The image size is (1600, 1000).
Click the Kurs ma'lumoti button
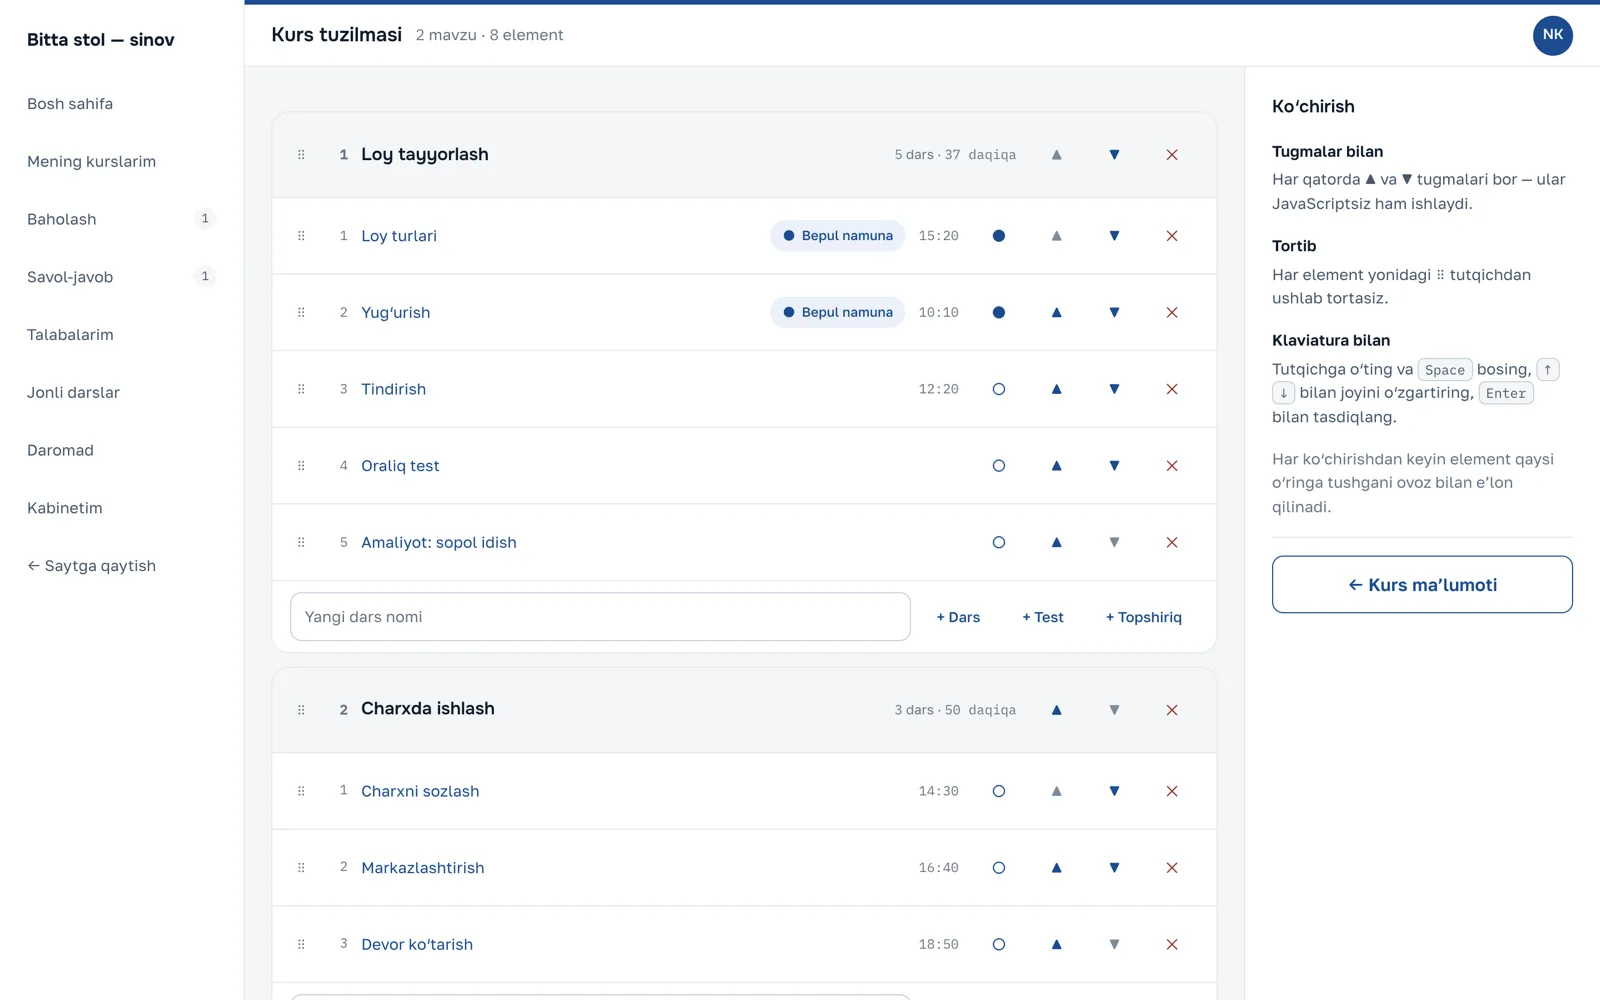(1422, 585)
